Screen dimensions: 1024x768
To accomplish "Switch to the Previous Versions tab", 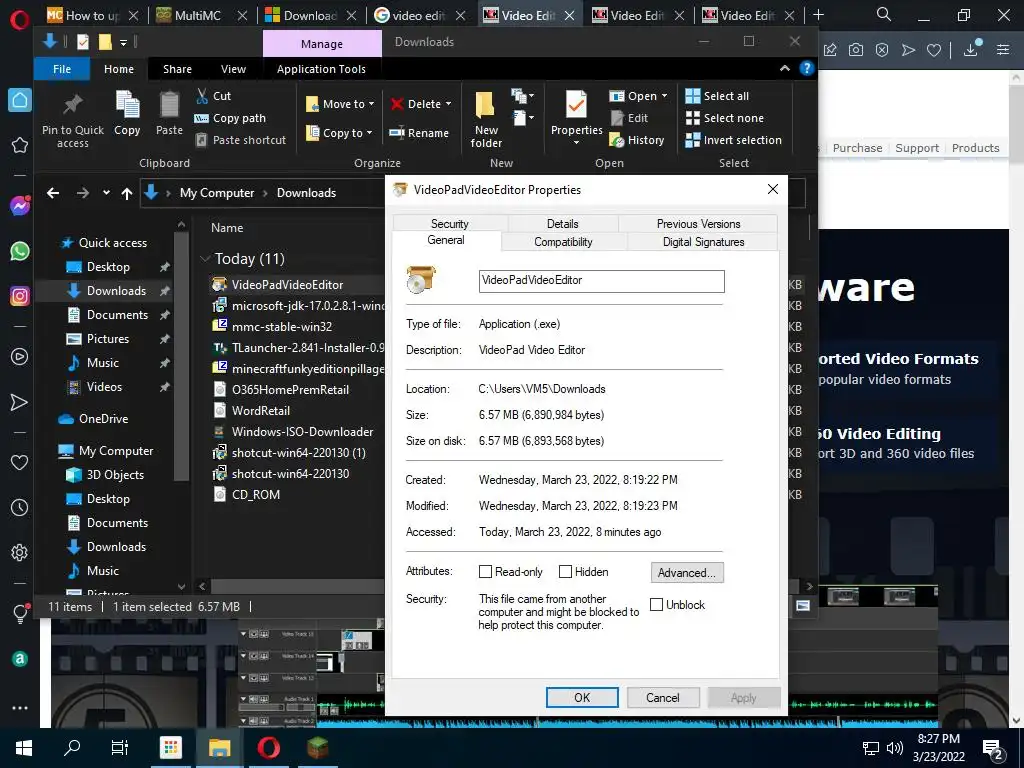I will click(698, 223).
